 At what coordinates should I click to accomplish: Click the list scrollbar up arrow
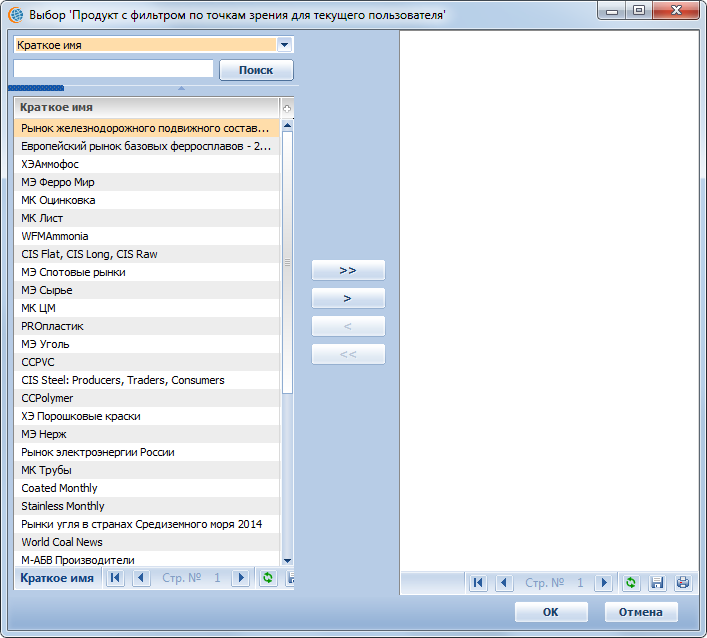pos(287,125)
